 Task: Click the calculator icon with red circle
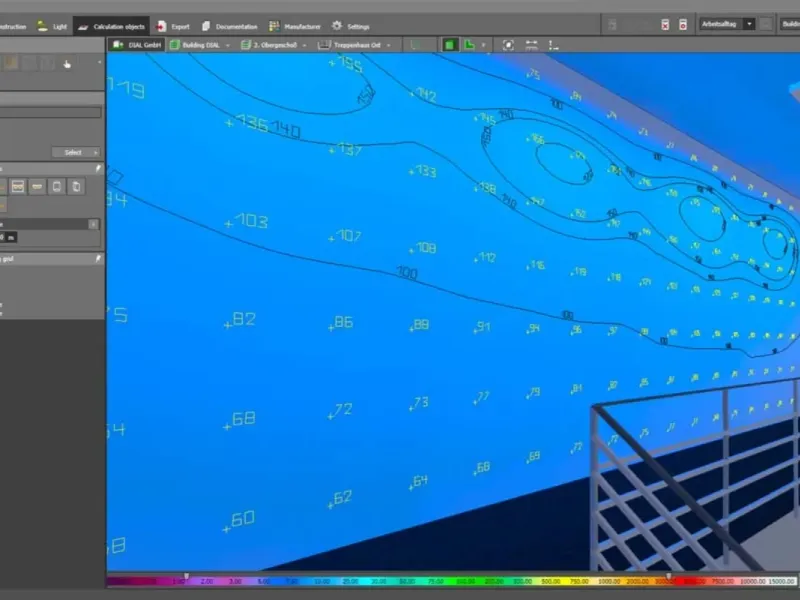(x=683, y=24)
